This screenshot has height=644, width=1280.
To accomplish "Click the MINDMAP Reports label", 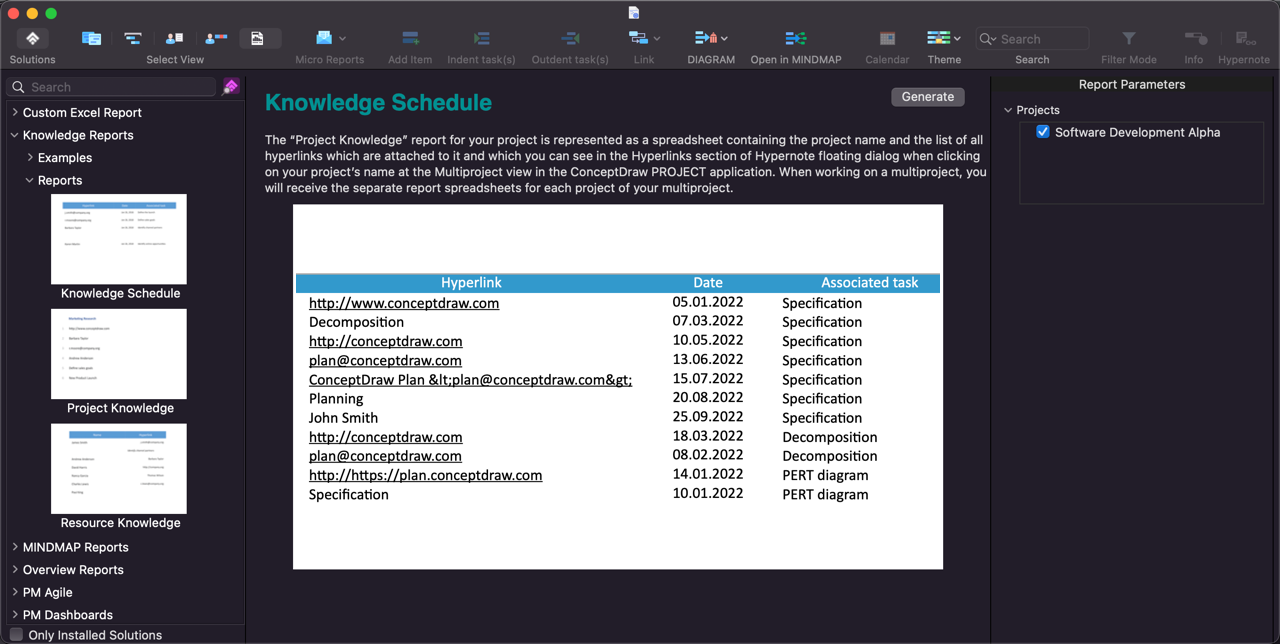I will (x=76, y=547).
